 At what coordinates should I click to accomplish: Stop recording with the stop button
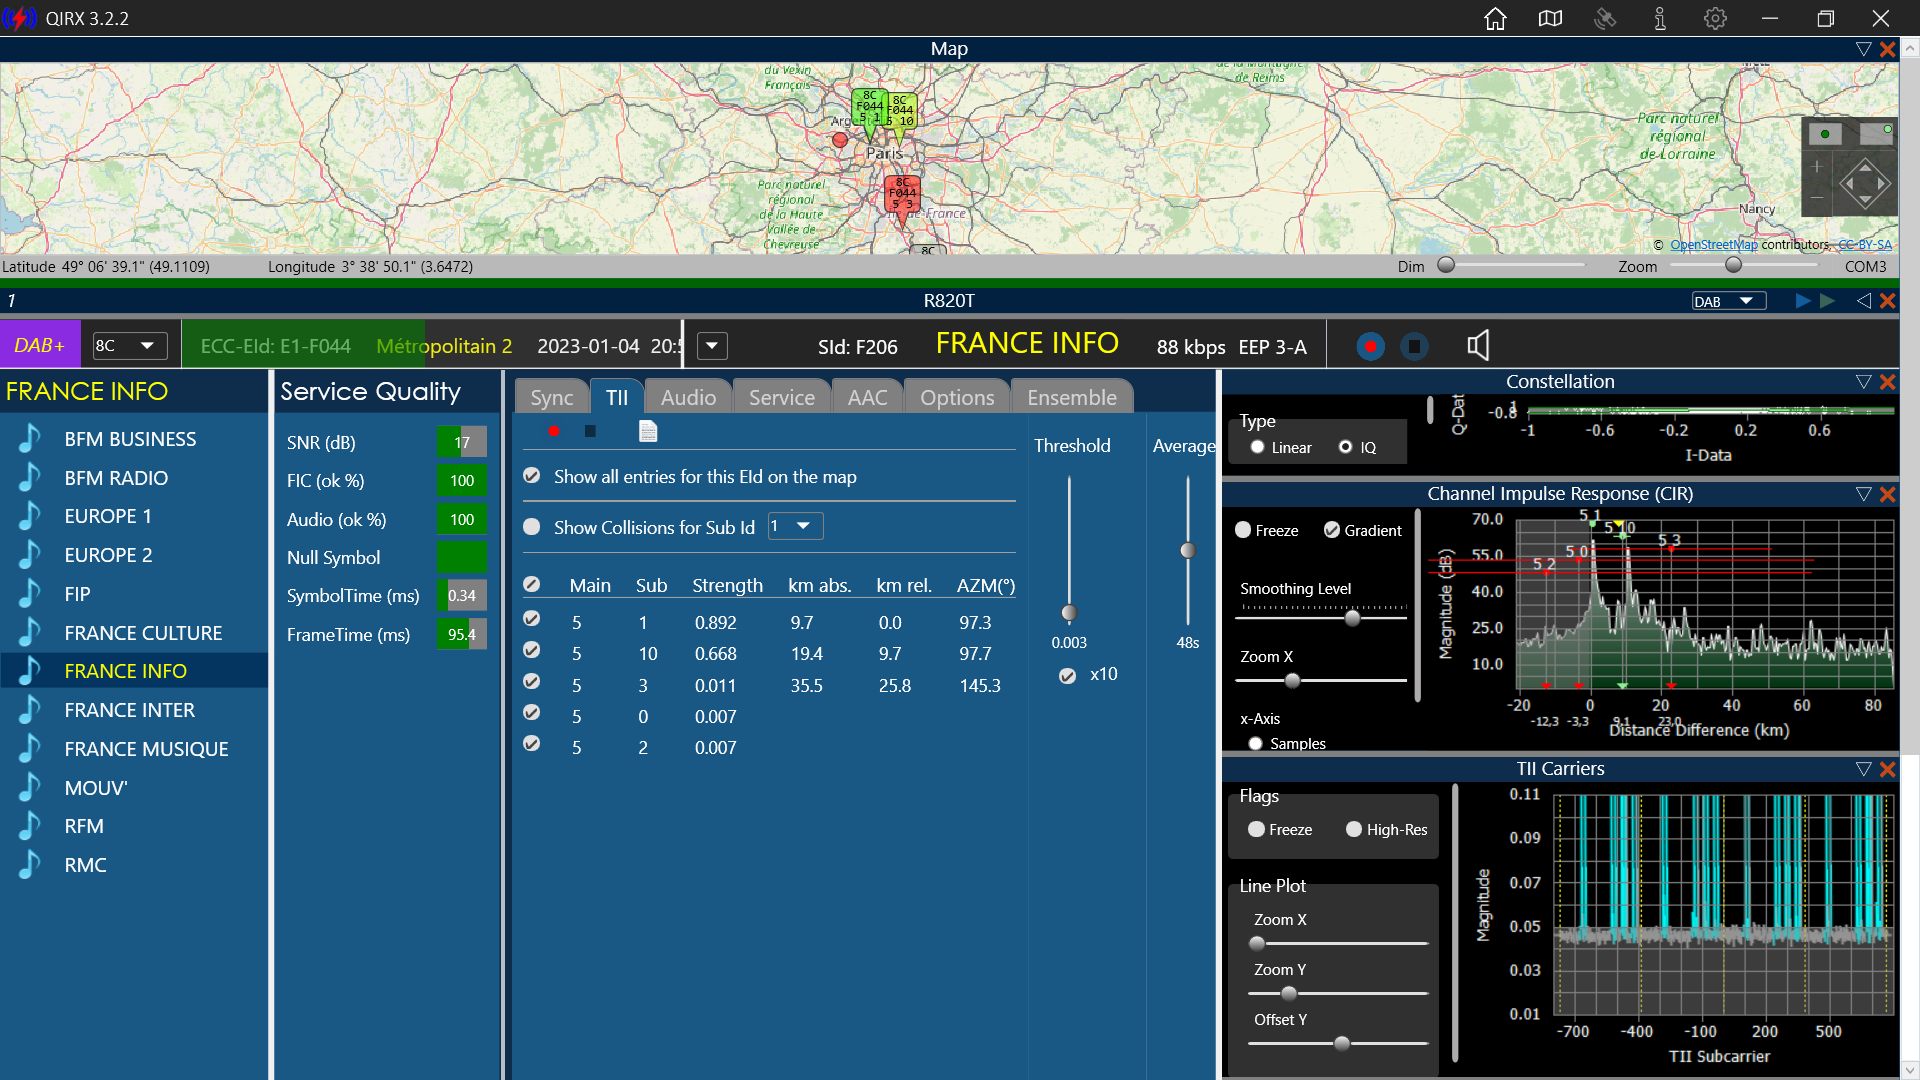[1414, 346]
